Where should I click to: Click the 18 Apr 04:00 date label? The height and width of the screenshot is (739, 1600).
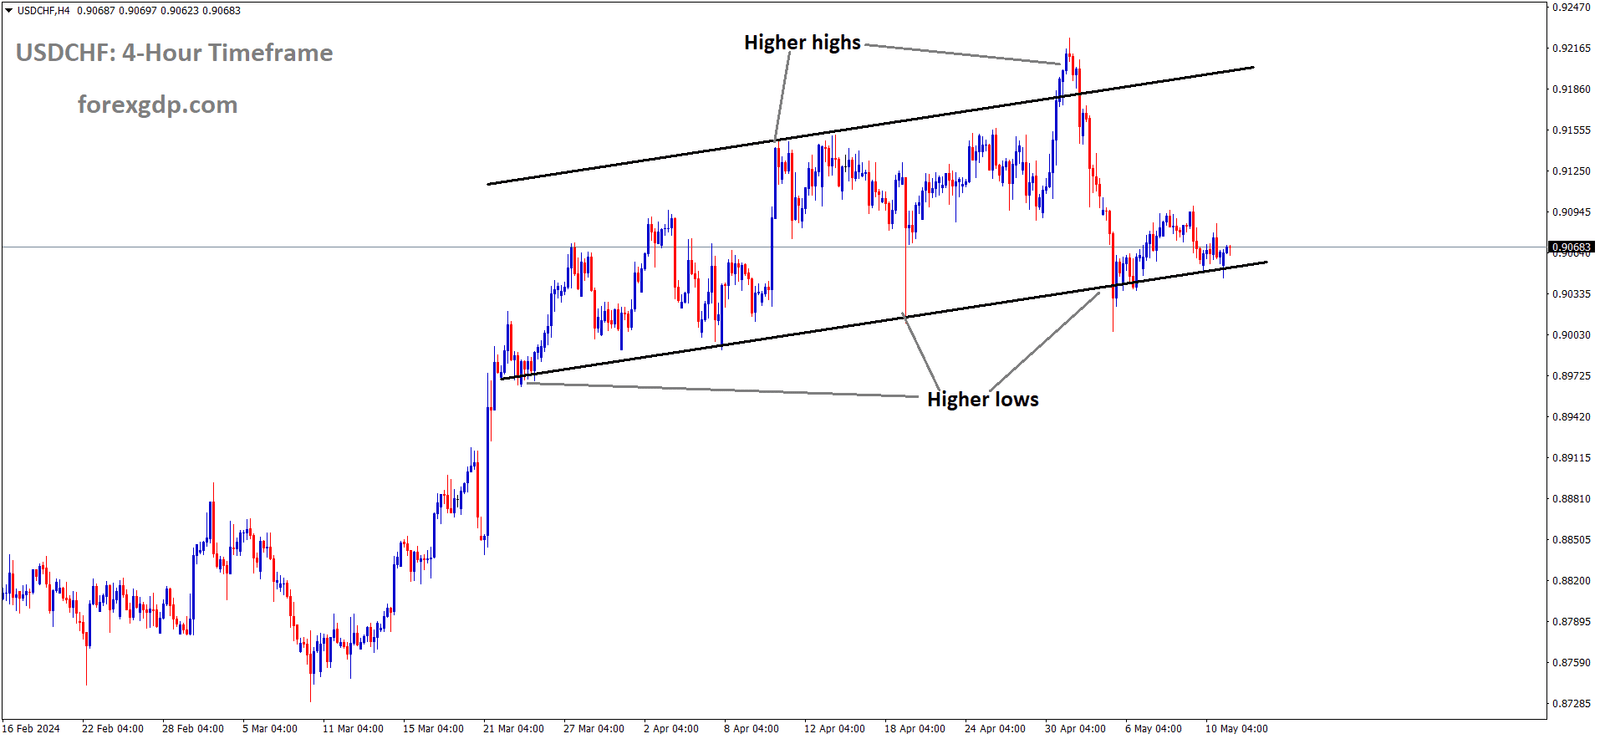pyautogui.click(x=915, y=729)
